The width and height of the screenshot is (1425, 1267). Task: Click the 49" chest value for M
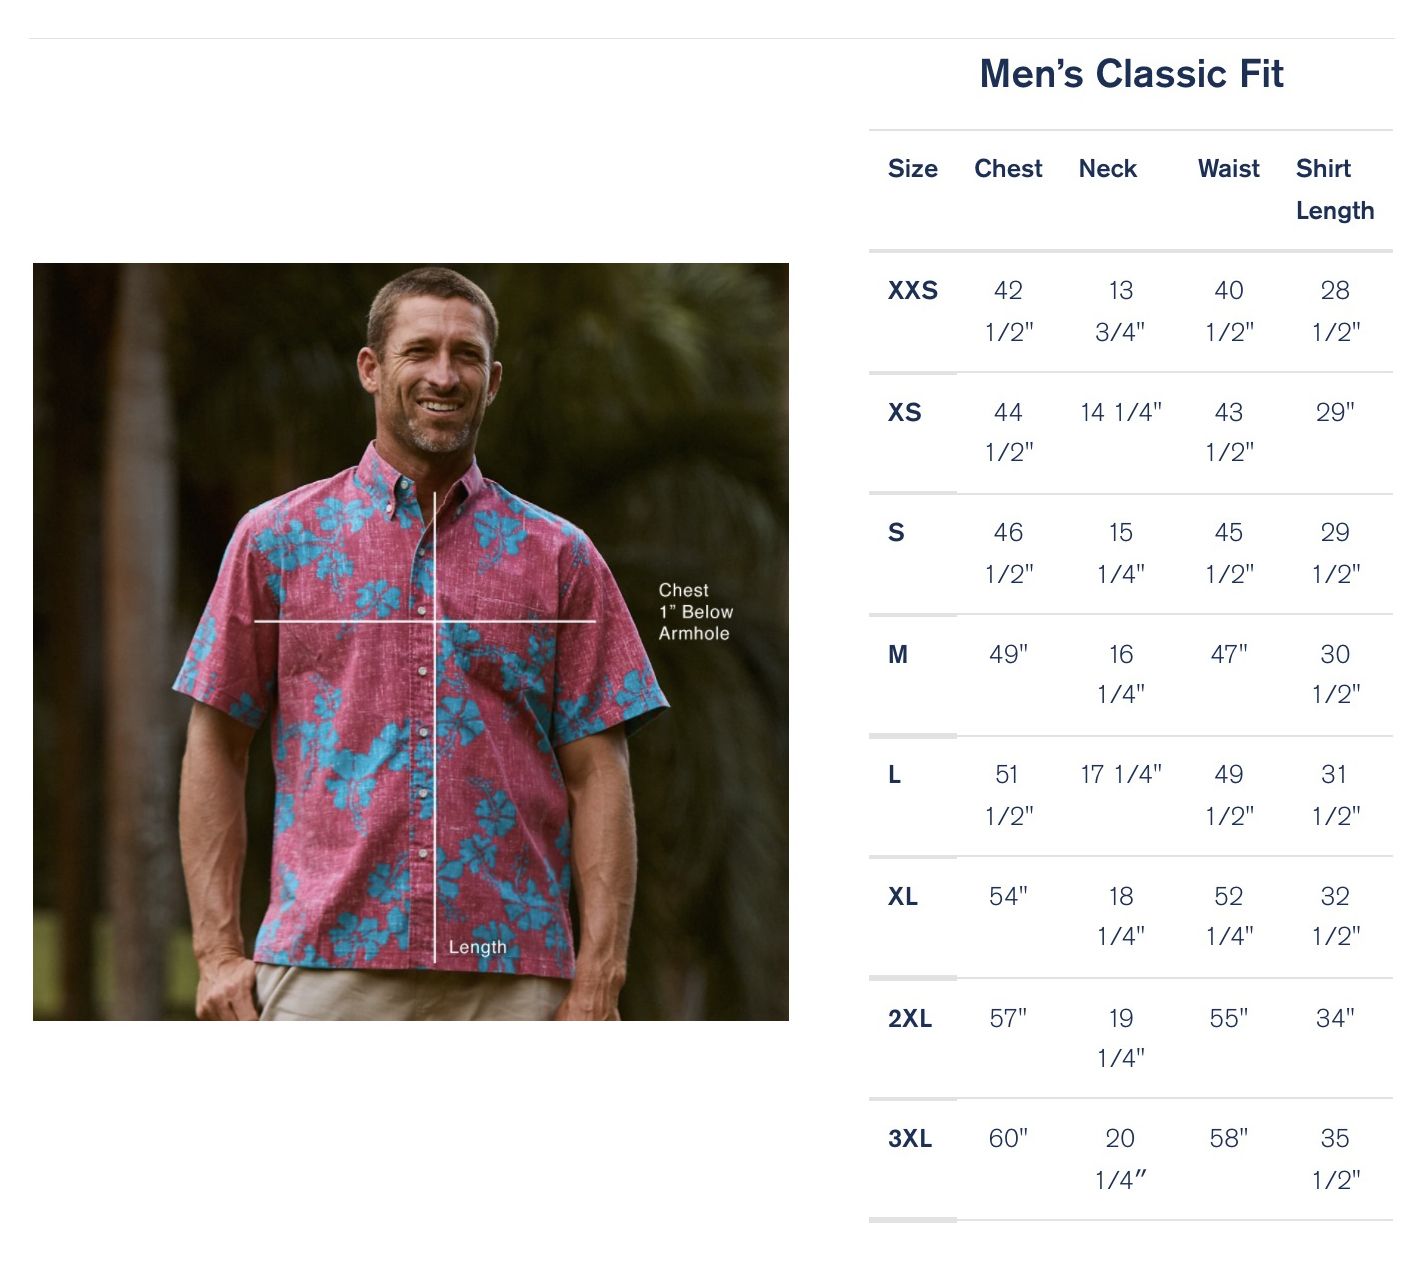[x=1008, y=655]
